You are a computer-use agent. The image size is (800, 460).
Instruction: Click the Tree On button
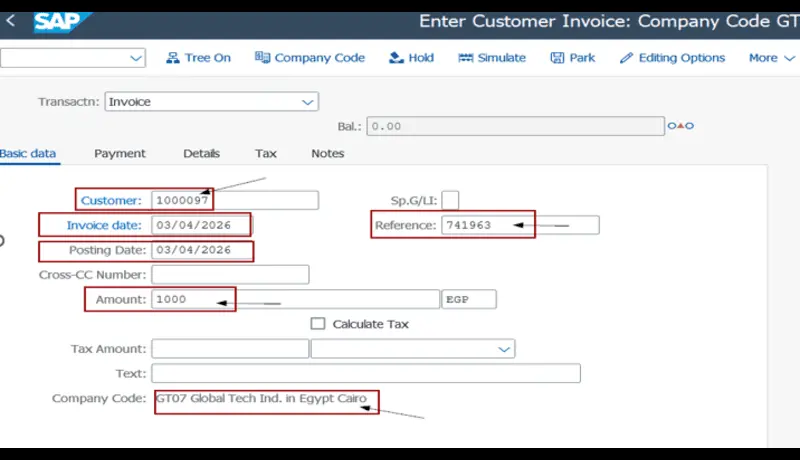198,58
